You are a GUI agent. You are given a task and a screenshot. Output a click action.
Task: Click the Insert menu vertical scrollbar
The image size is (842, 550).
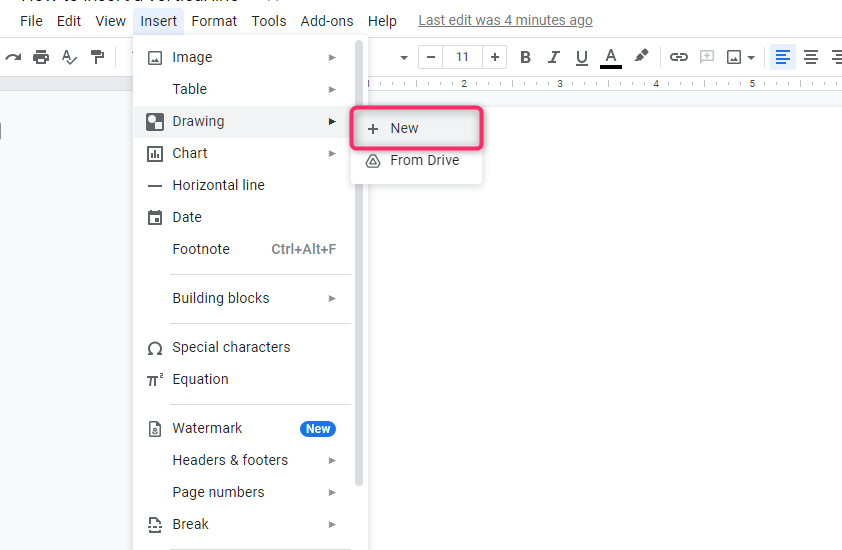[359, 263]
